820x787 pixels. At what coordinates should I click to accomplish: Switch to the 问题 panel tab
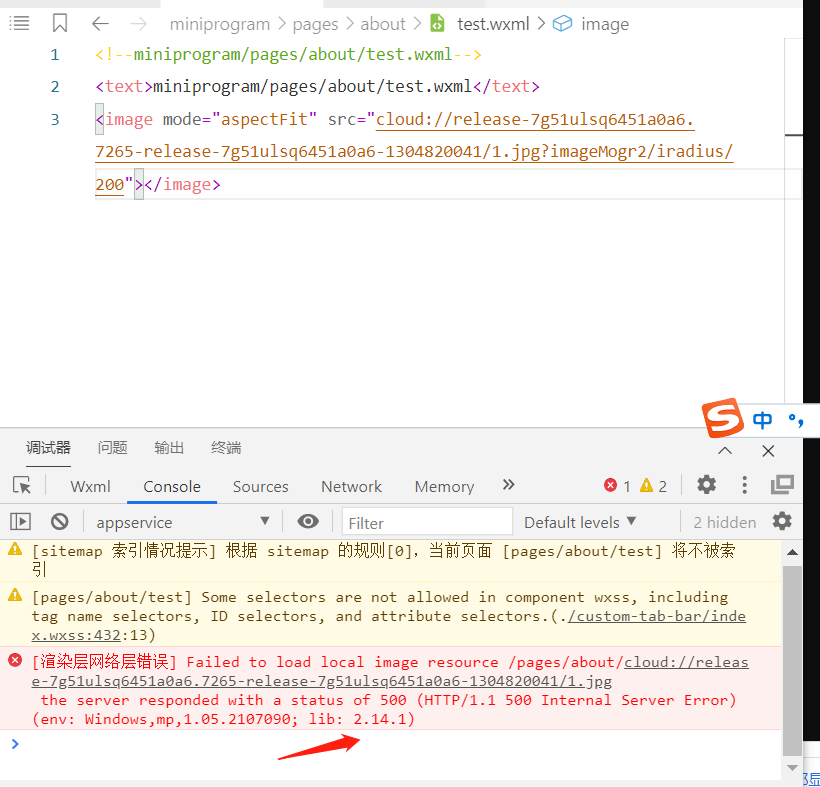[112, 448]
